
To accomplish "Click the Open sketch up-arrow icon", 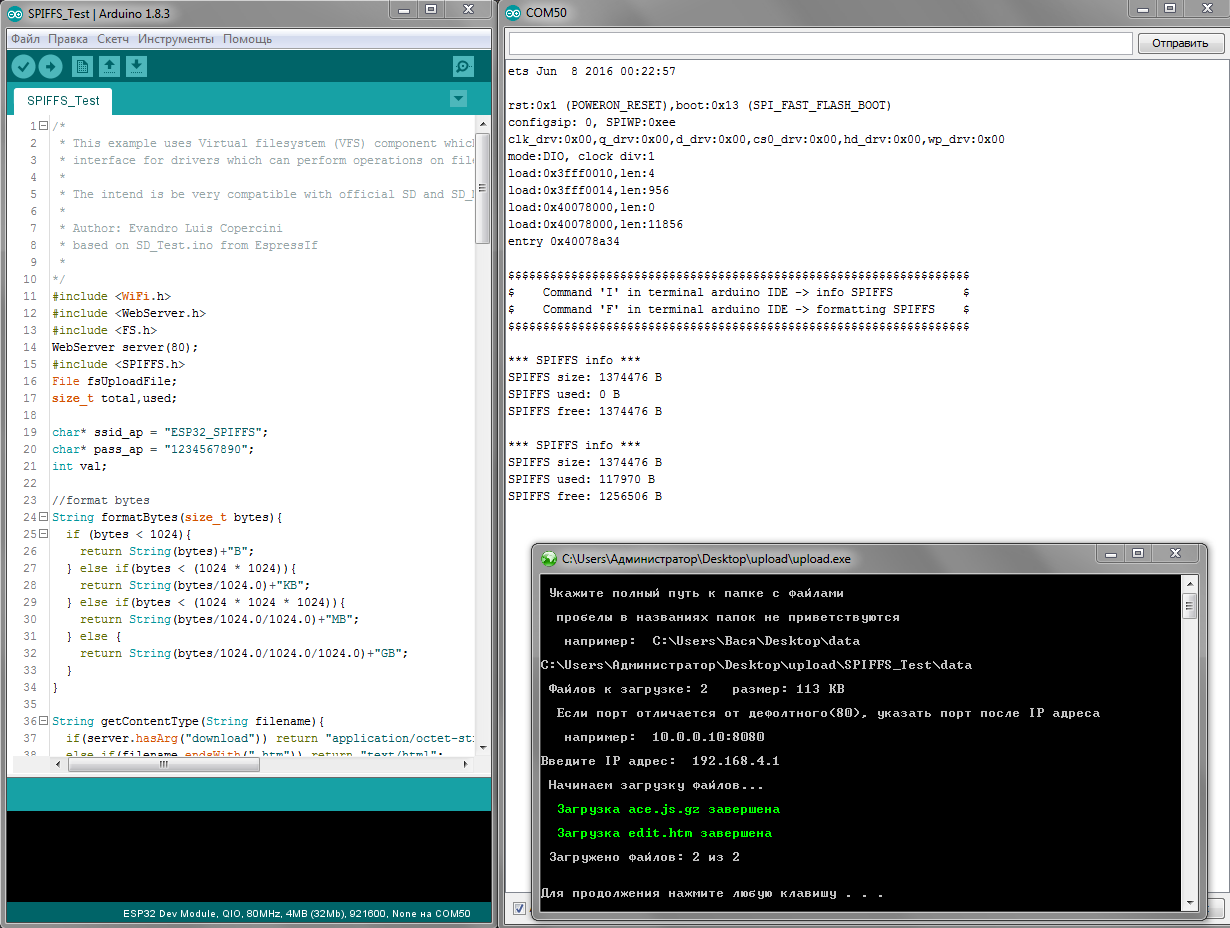I will [x=110, y=67].
